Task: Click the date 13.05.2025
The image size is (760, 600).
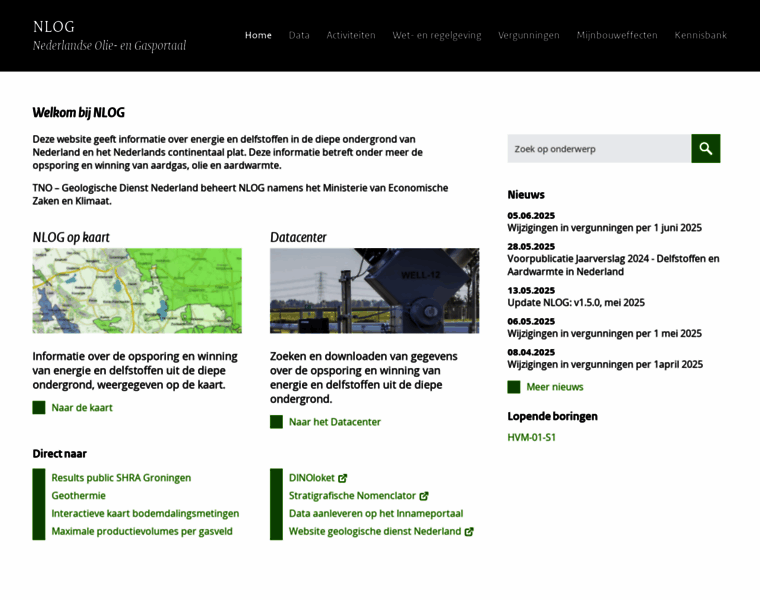Action: coord(531,291)
